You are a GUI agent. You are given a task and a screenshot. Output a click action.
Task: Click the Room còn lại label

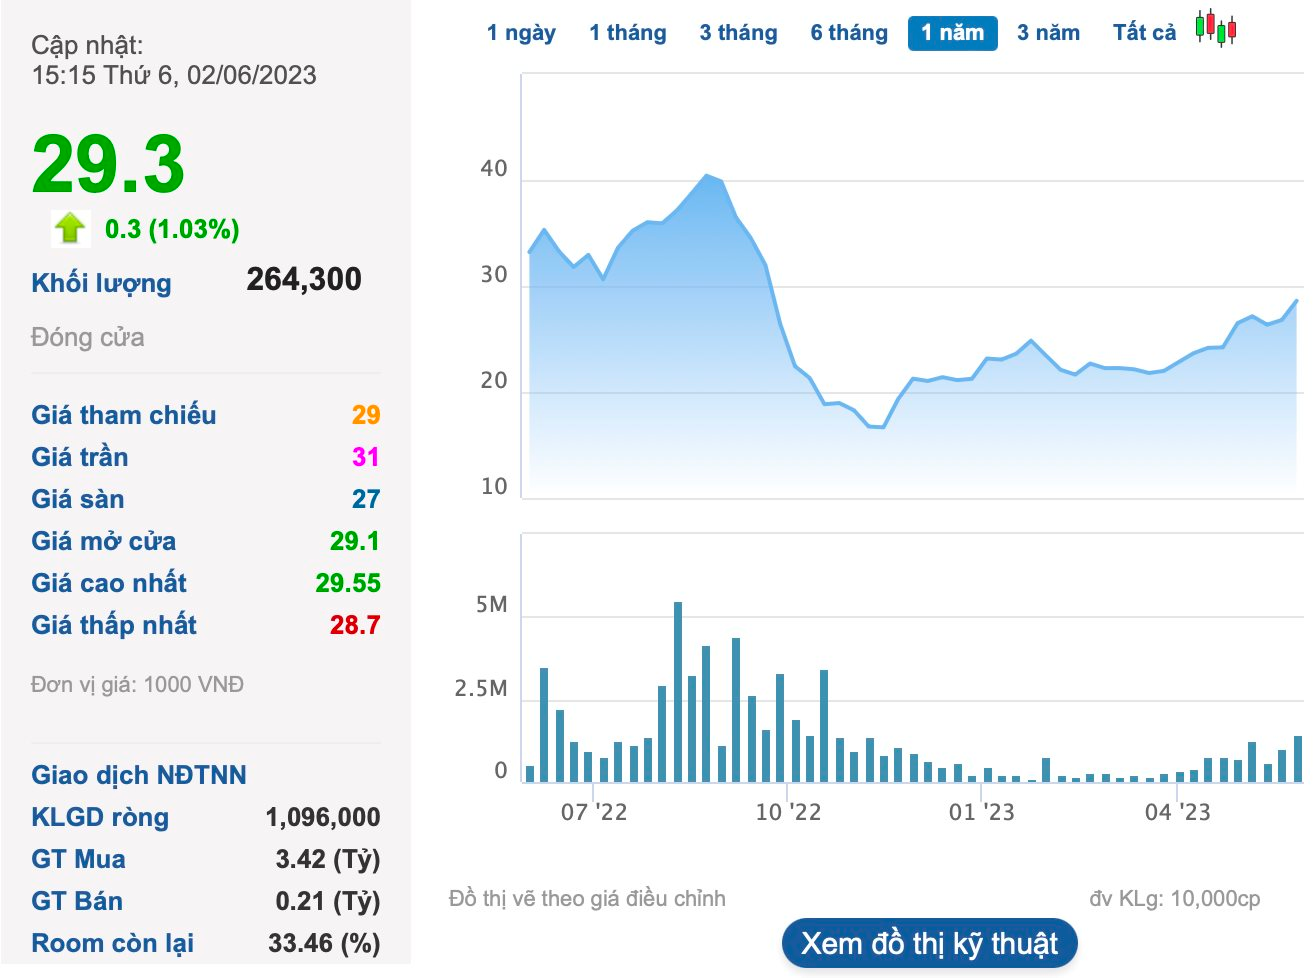[x=112, y=943]
